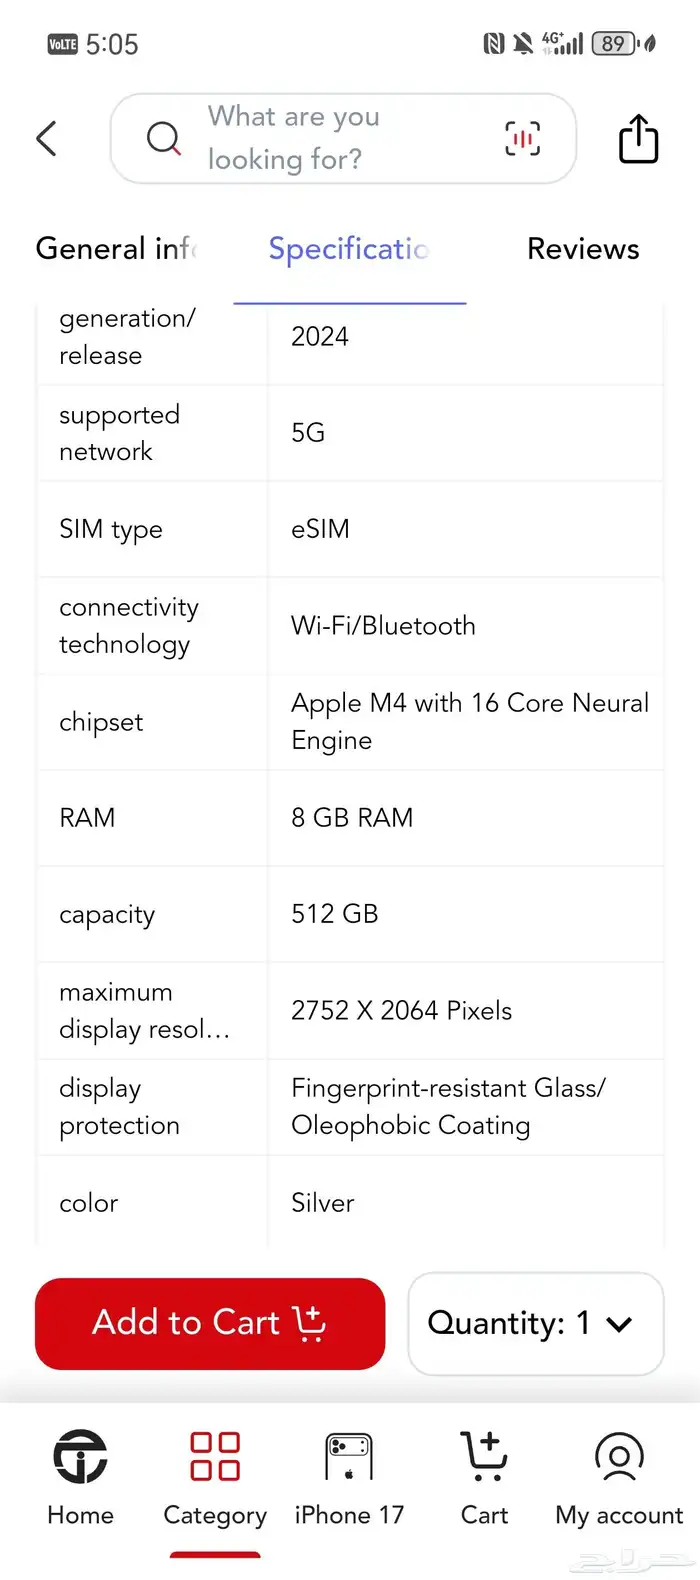Tap the back arrow icon

47,139
